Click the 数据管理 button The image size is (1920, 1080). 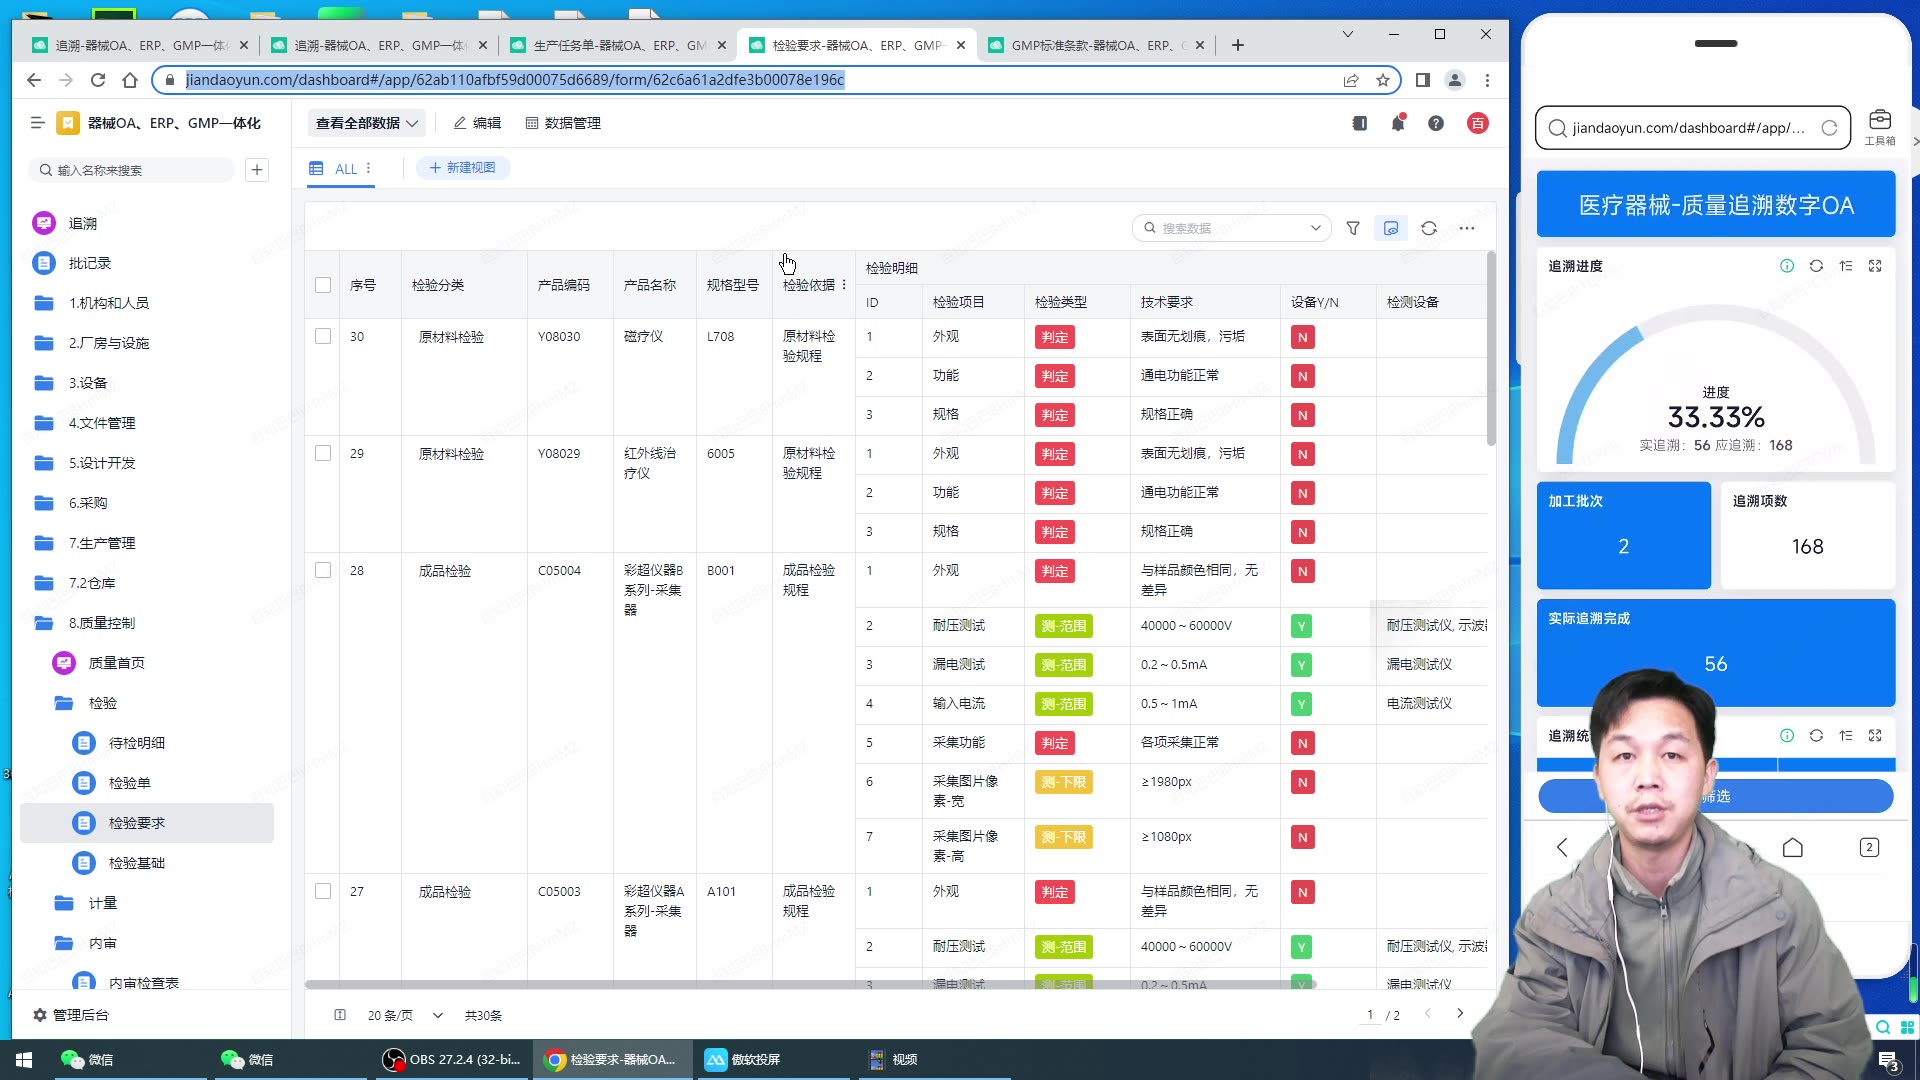click(563, 123)
